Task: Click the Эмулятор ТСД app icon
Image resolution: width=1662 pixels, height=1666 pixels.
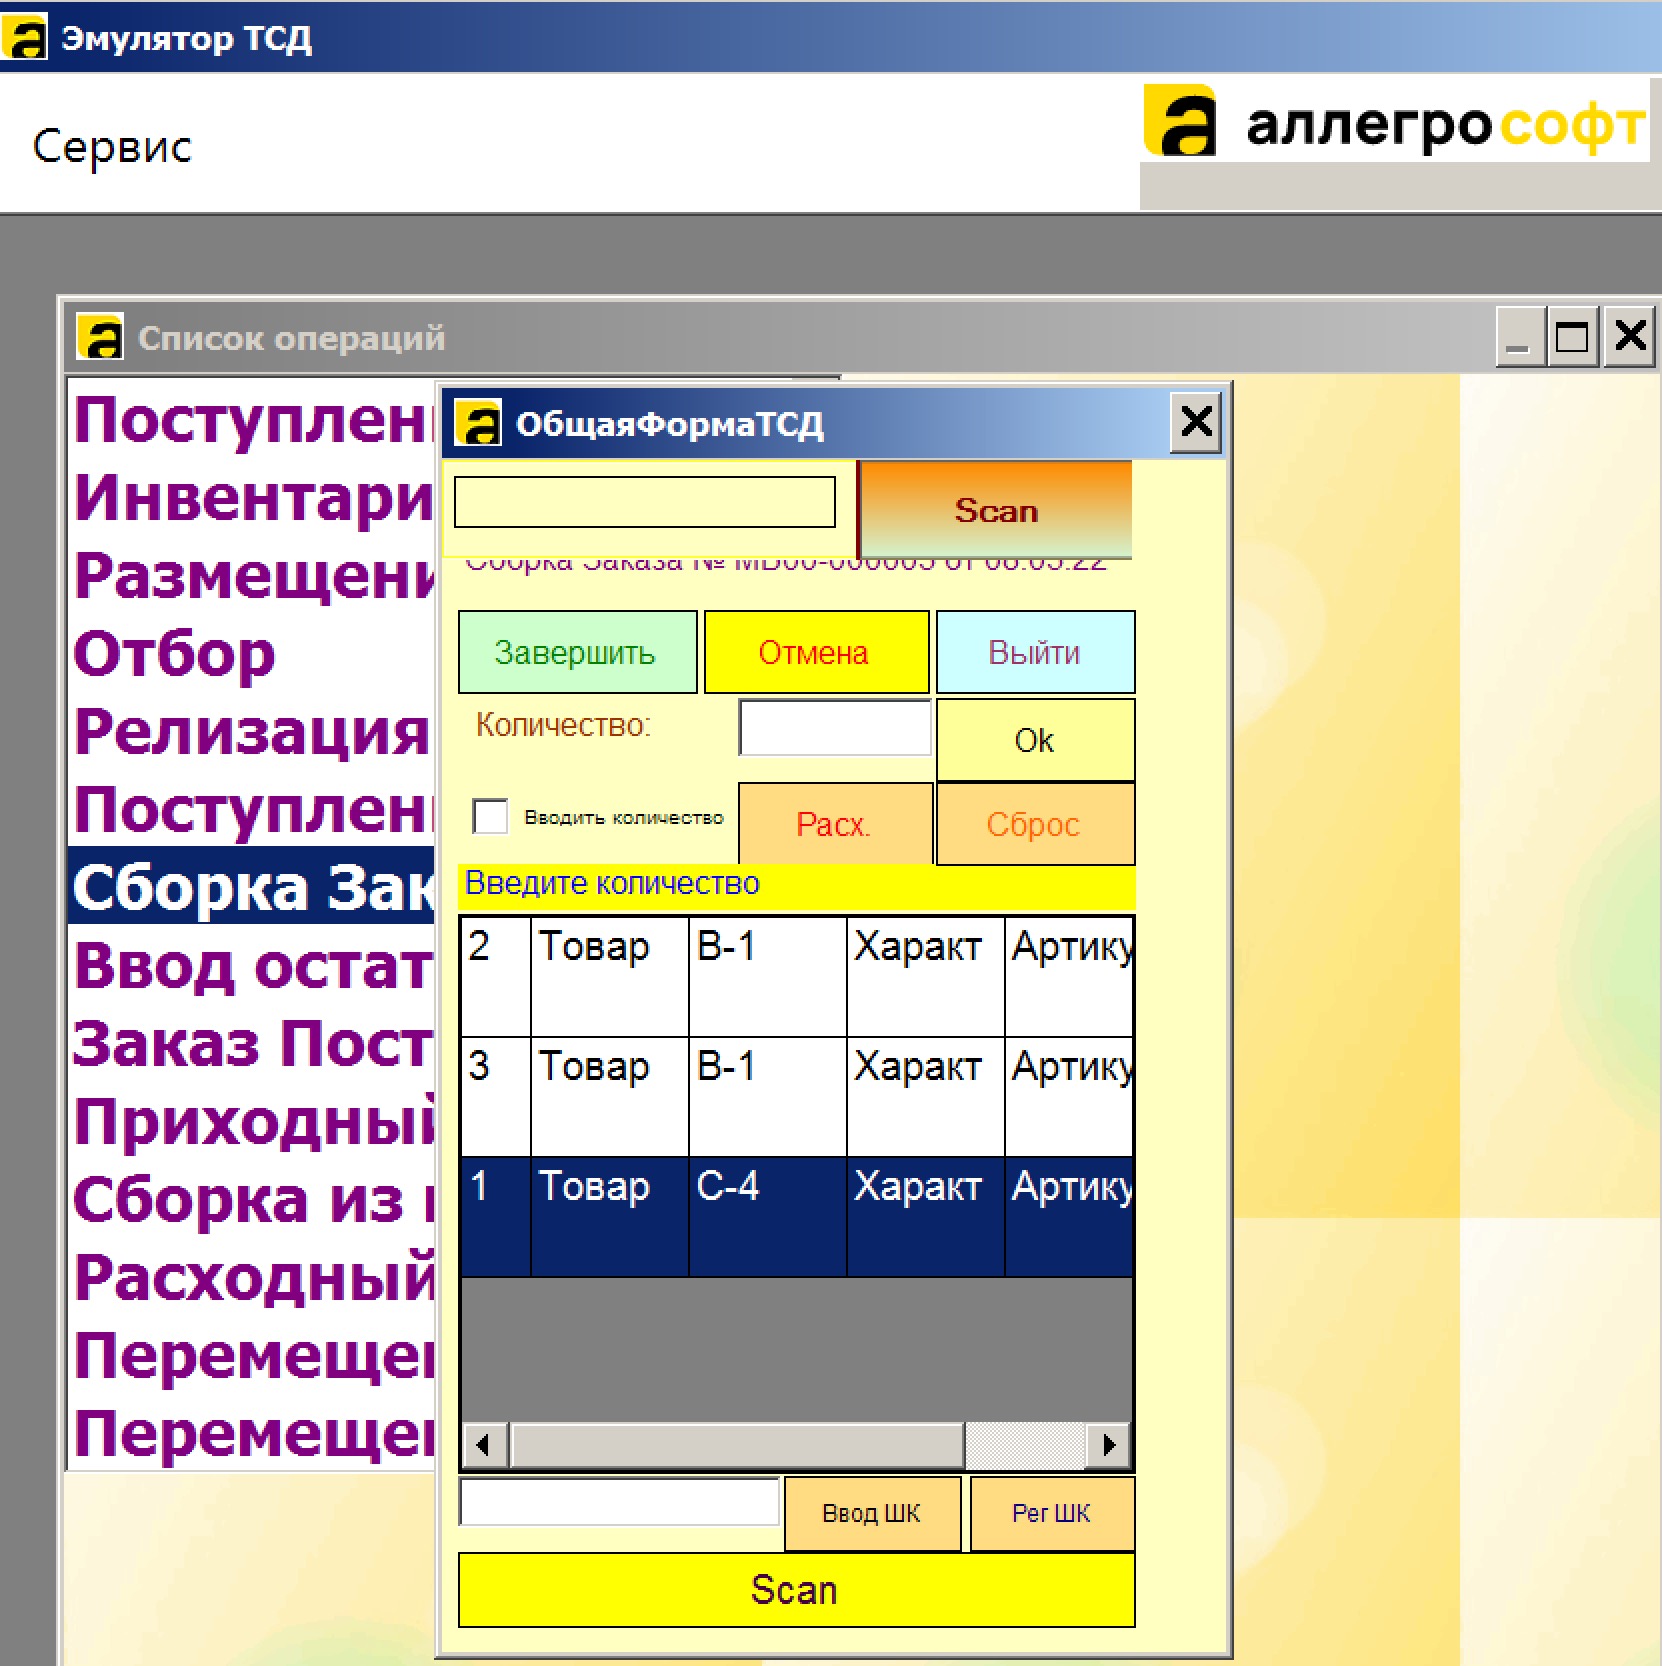Action: (x=24, y=36)
